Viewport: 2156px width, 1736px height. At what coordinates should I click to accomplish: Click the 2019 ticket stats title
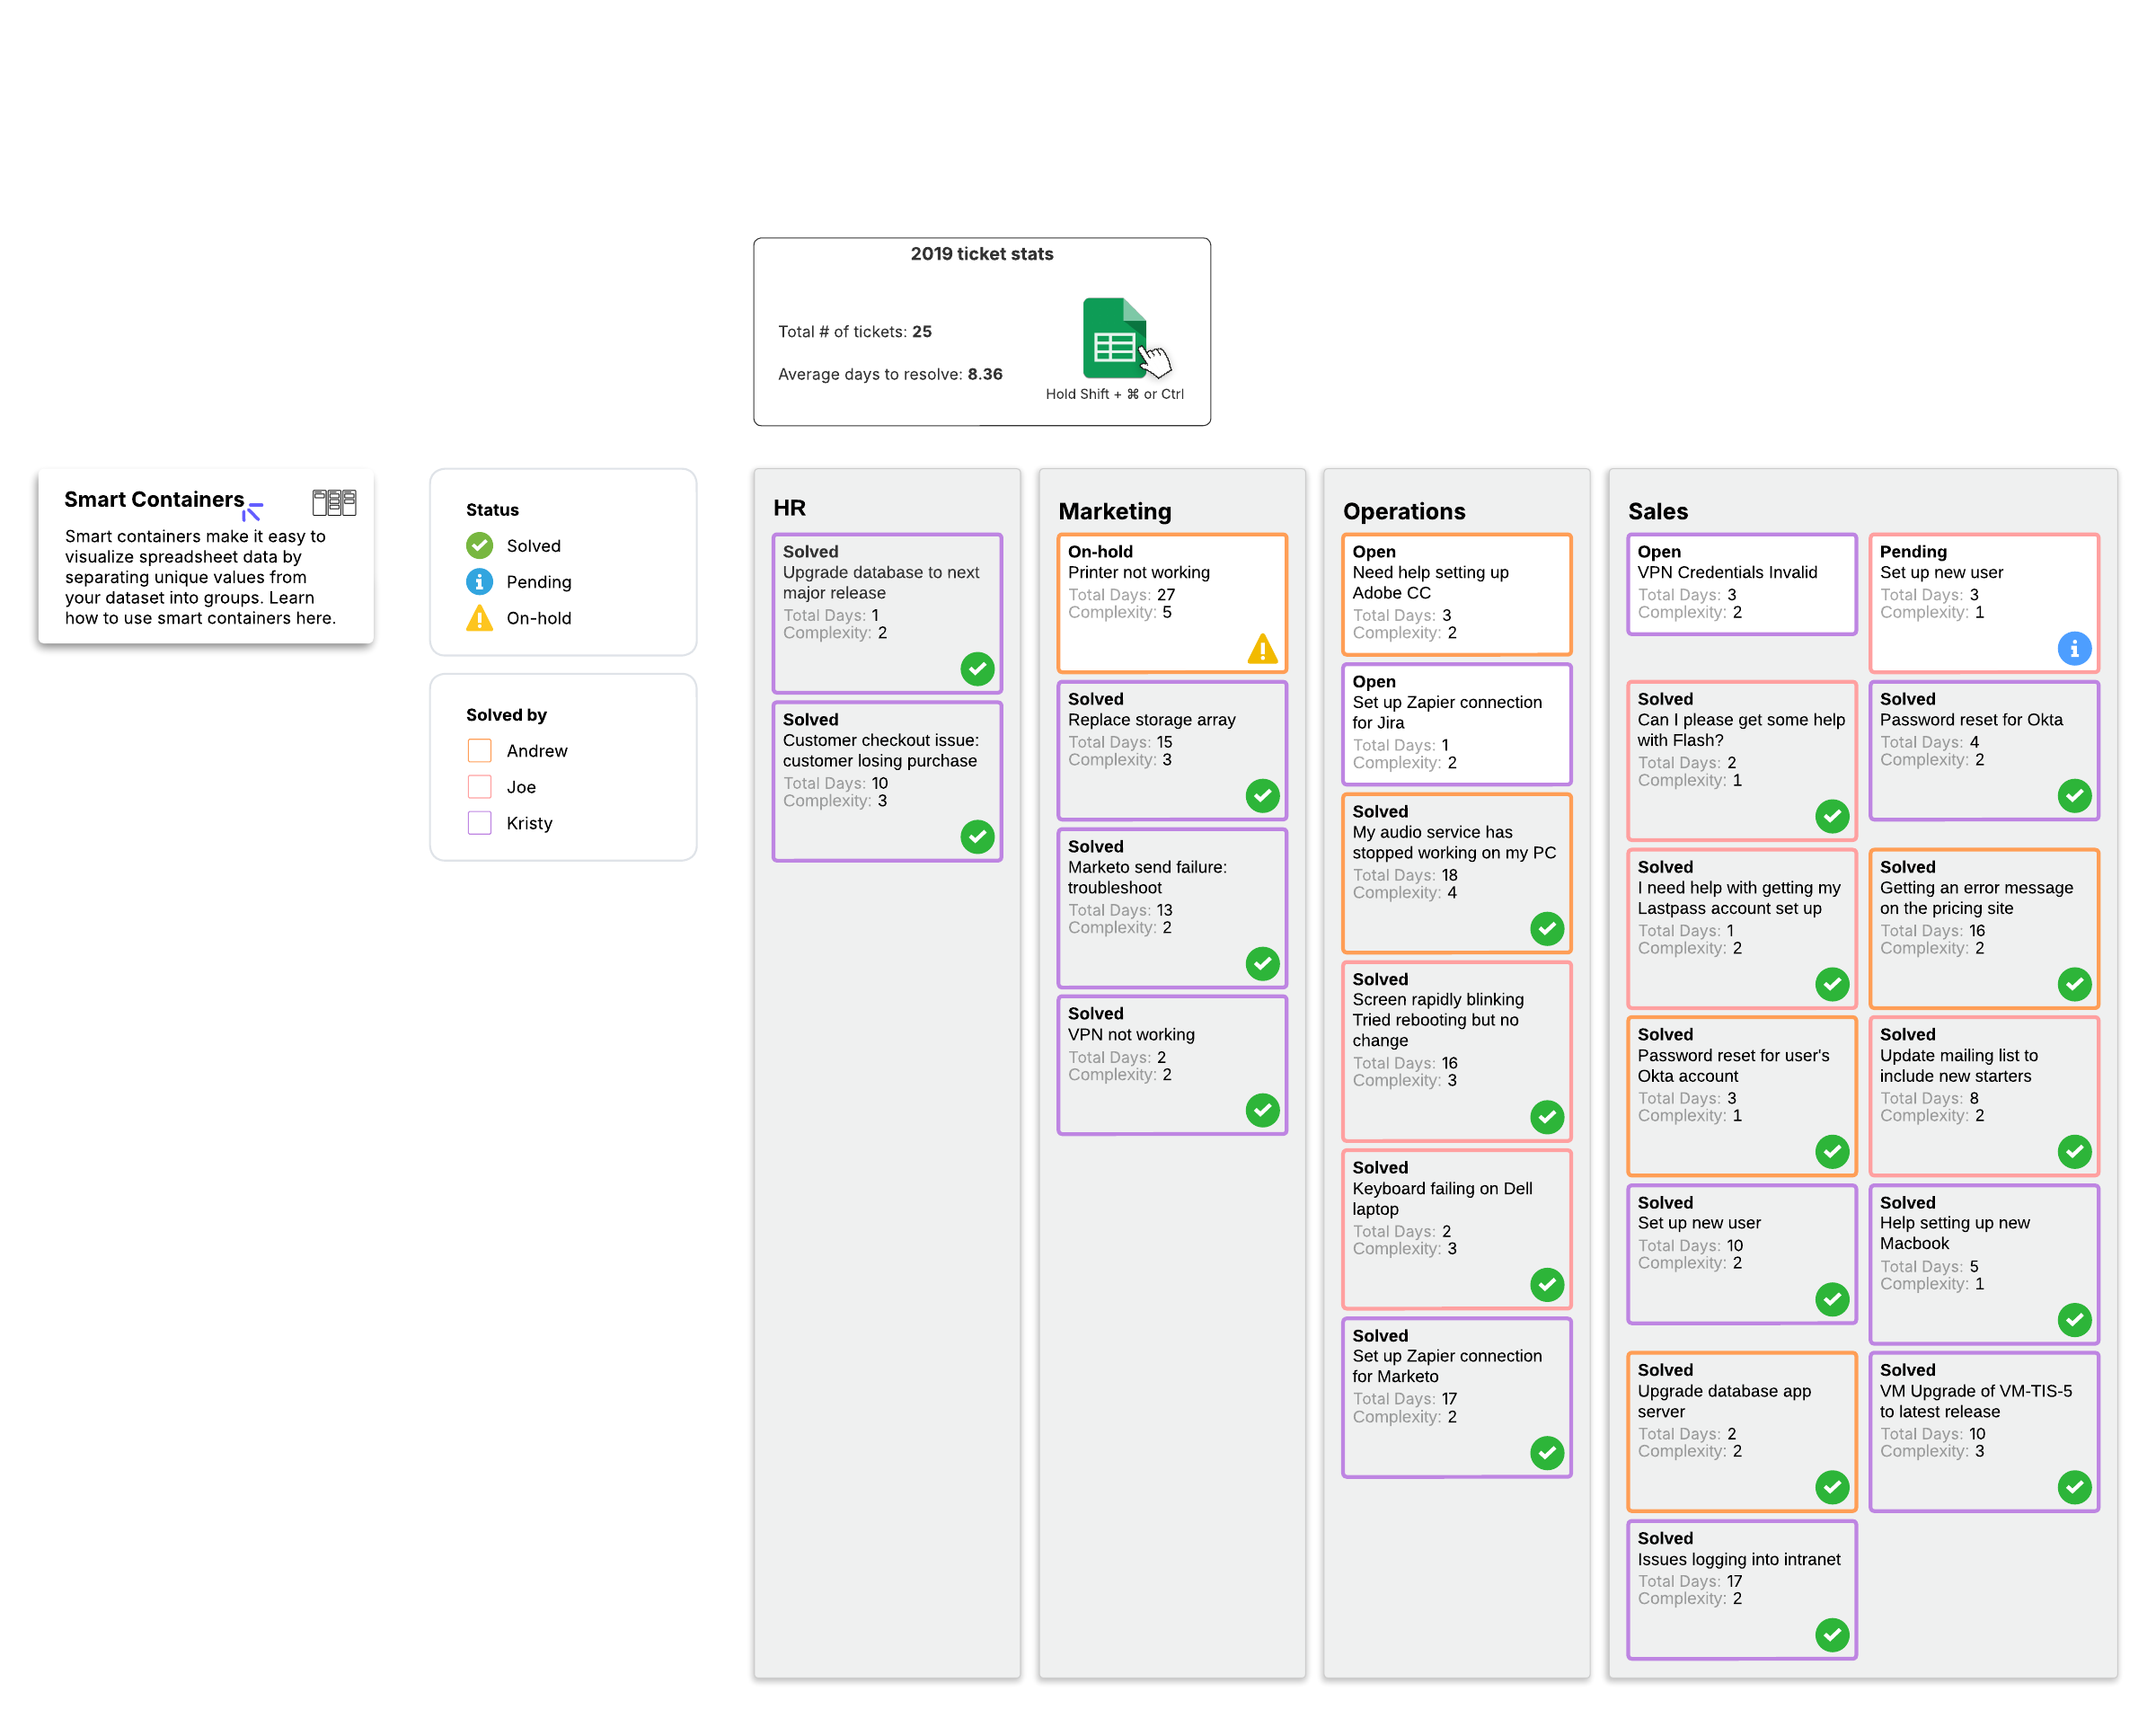coord(981,254)
